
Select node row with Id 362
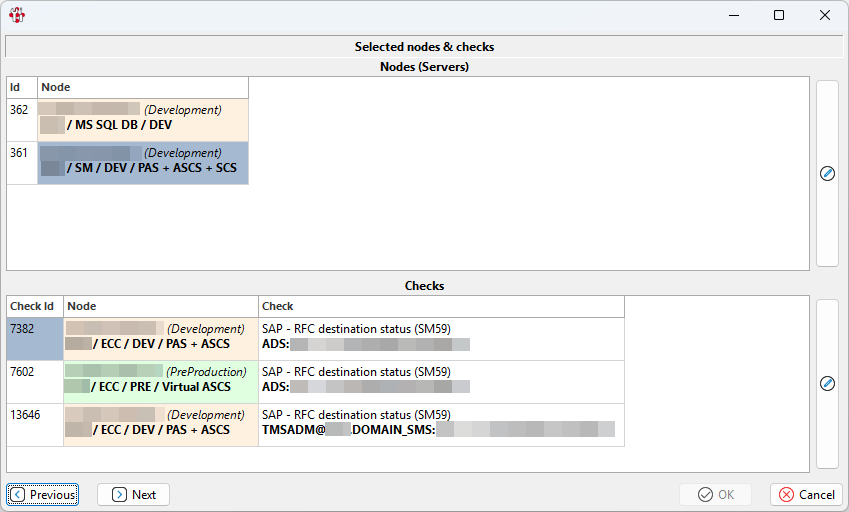click(21, 119)
